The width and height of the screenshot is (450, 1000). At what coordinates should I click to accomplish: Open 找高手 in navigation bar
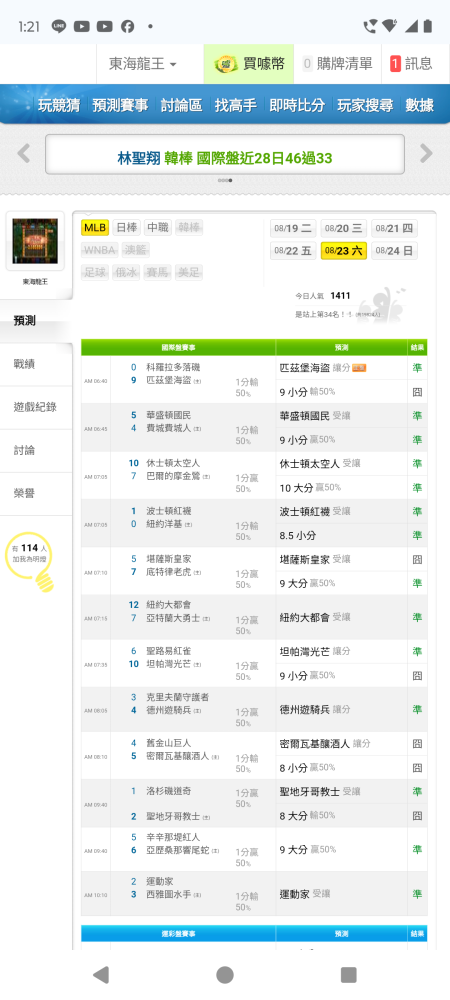[x=236, y=105]
